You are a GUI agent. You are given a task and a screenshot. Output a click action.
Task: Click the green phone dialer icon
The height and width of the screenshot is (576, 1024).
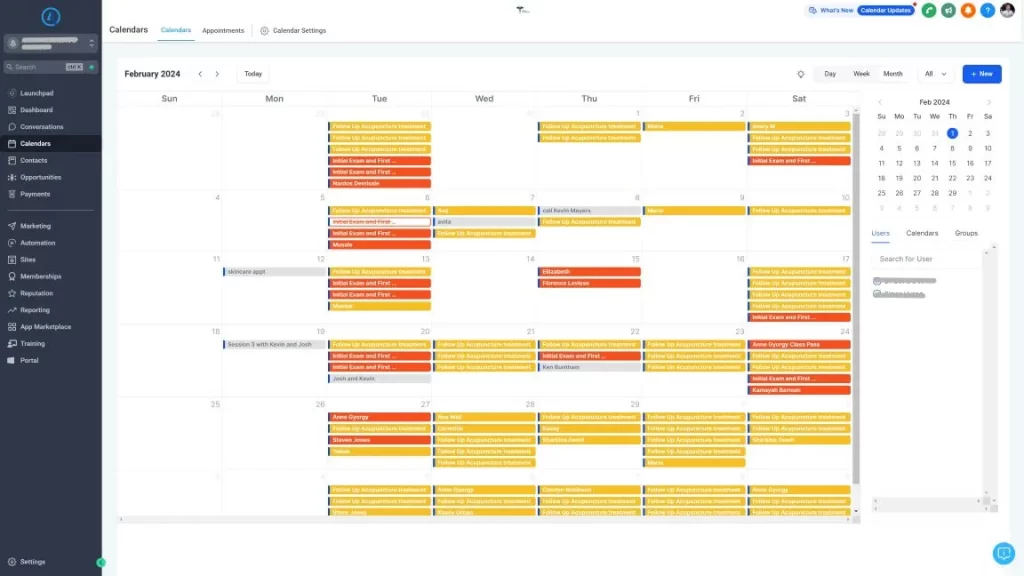pyautogui.click(x=929, y=10)
